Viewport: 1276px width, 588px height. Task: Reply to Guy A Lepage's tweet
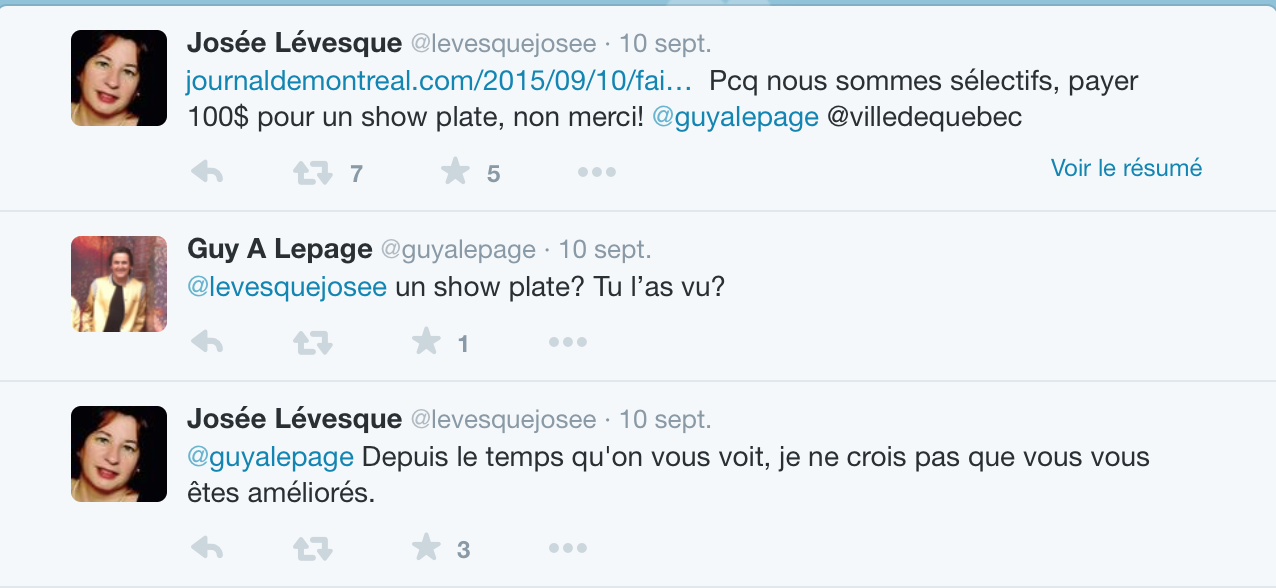click(206, 343)
